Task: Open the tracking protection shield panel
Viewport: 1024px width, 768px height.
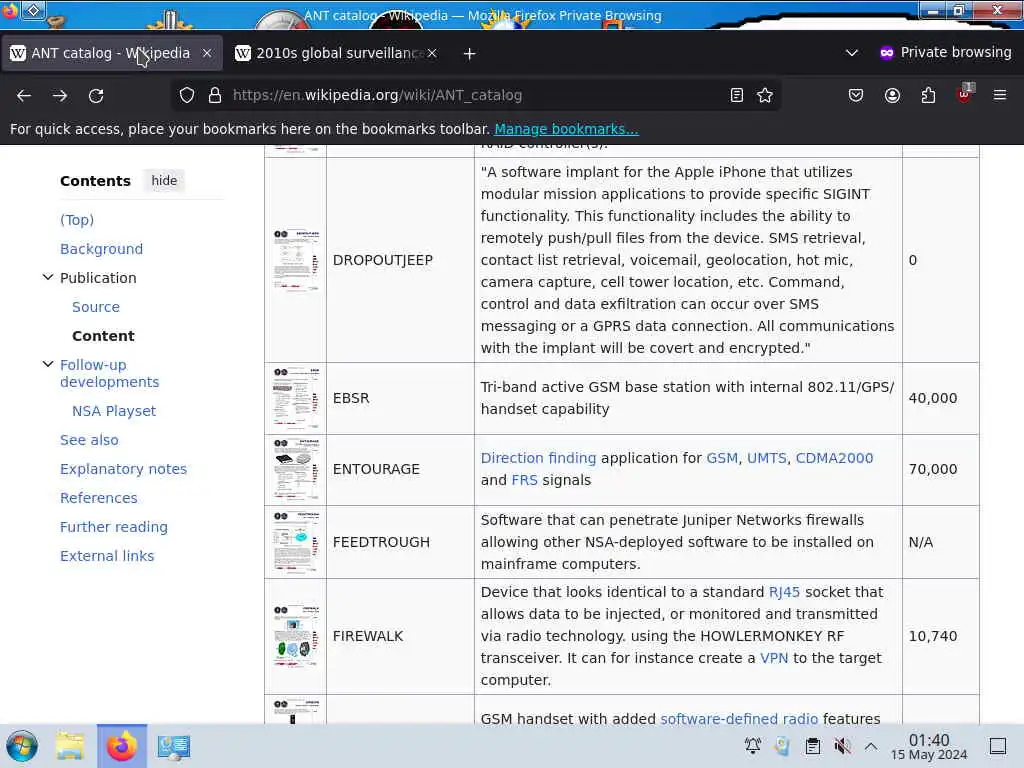Action: (187, 95)
